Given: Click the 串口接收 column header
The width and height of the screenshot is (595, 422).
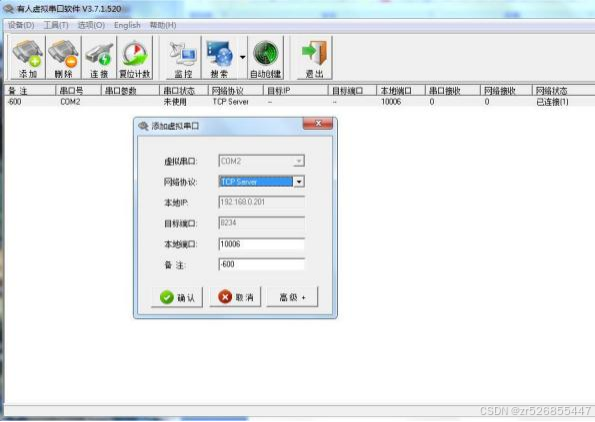Looking at the screenshot, I should point(453,90).
